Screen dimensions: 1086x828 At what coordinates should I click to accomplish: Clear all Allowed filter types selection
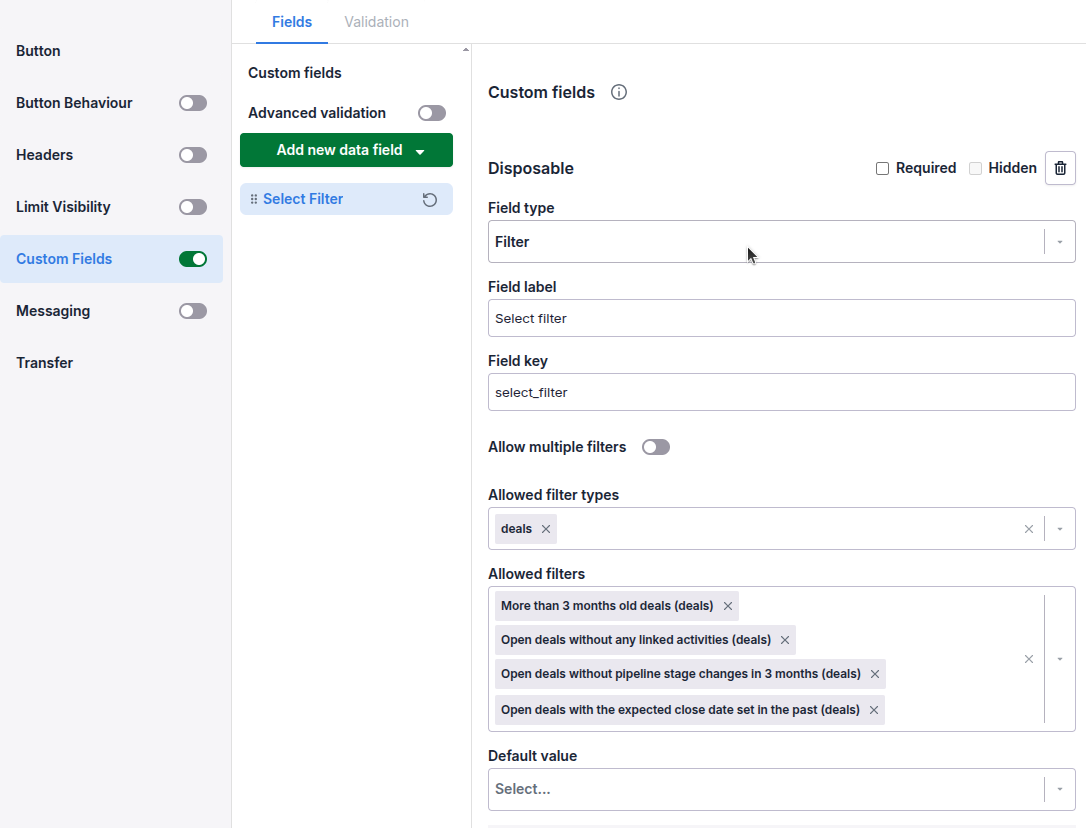(1029, 529)
